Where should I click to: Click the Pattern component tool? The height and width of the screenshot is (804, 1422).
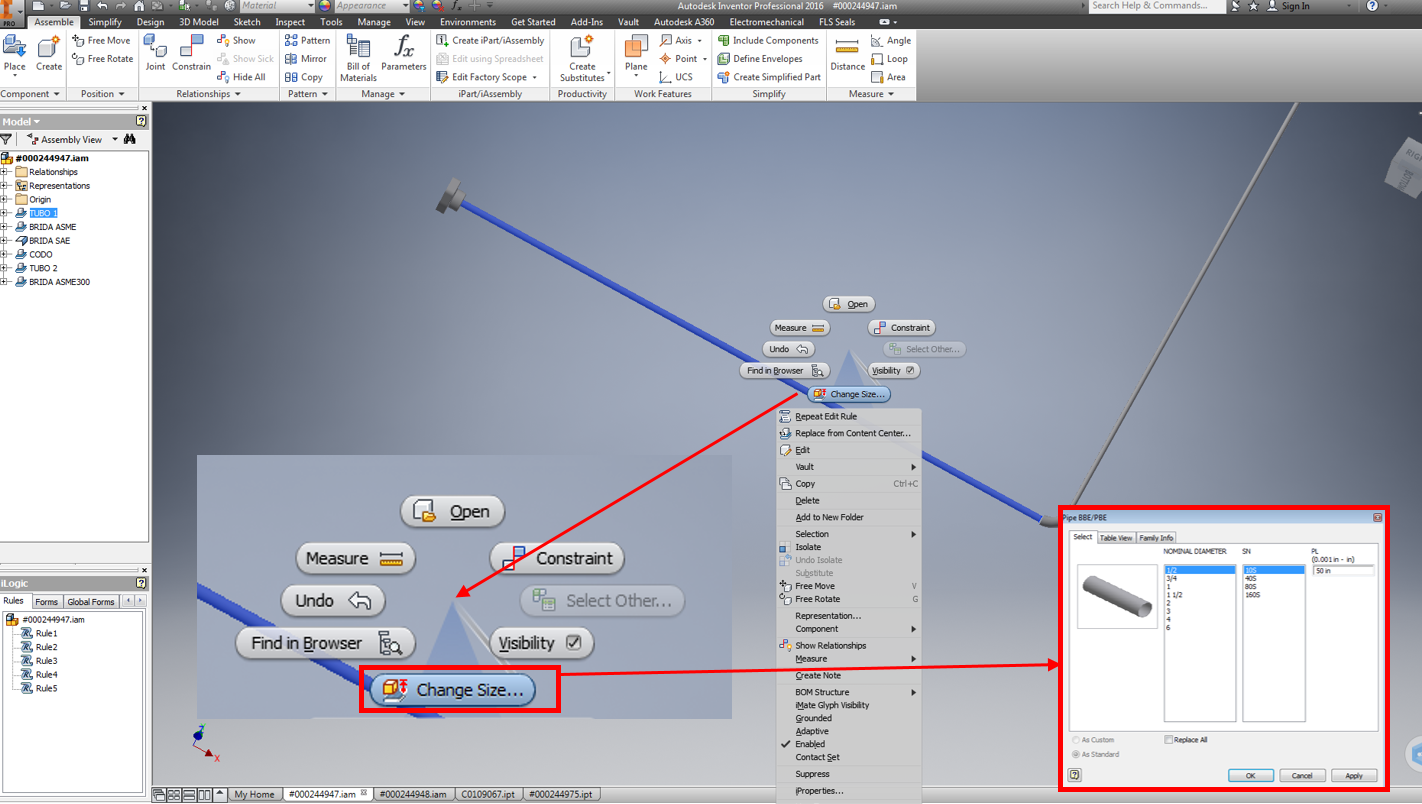[x=307, y=41]
